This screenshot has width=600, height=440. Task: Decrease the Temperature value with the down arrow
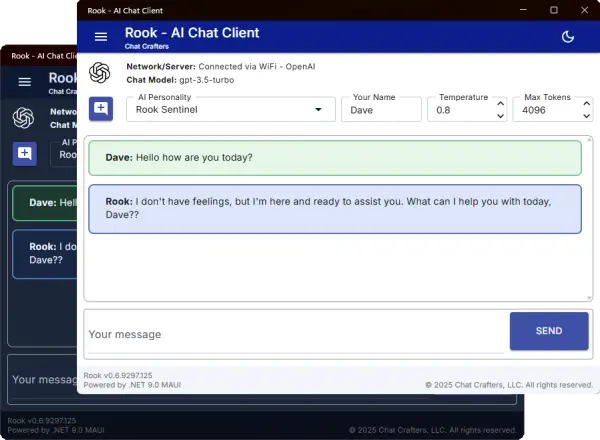pyautogui.click(x=500, y=116)
